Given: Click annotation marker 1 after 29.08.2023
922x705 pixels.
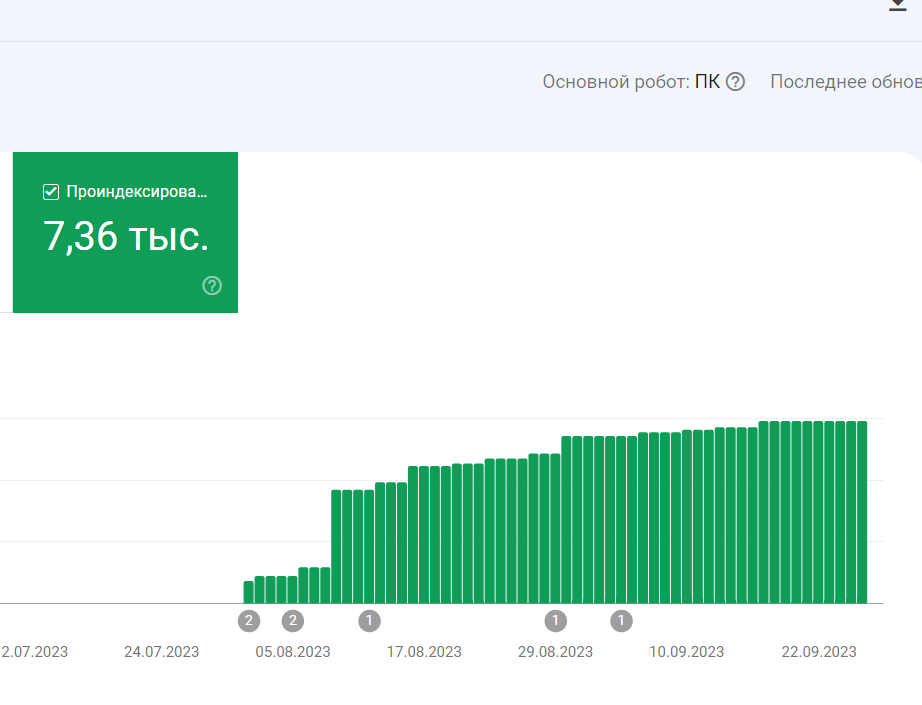Looking at the screenshot, I should pos(621,620).
